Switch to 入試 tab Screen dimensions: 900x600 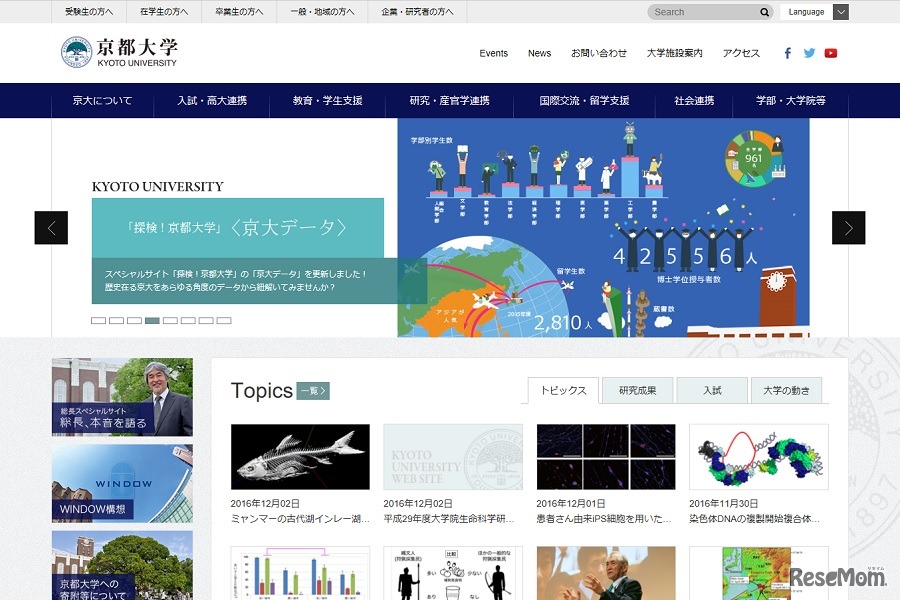712,390
